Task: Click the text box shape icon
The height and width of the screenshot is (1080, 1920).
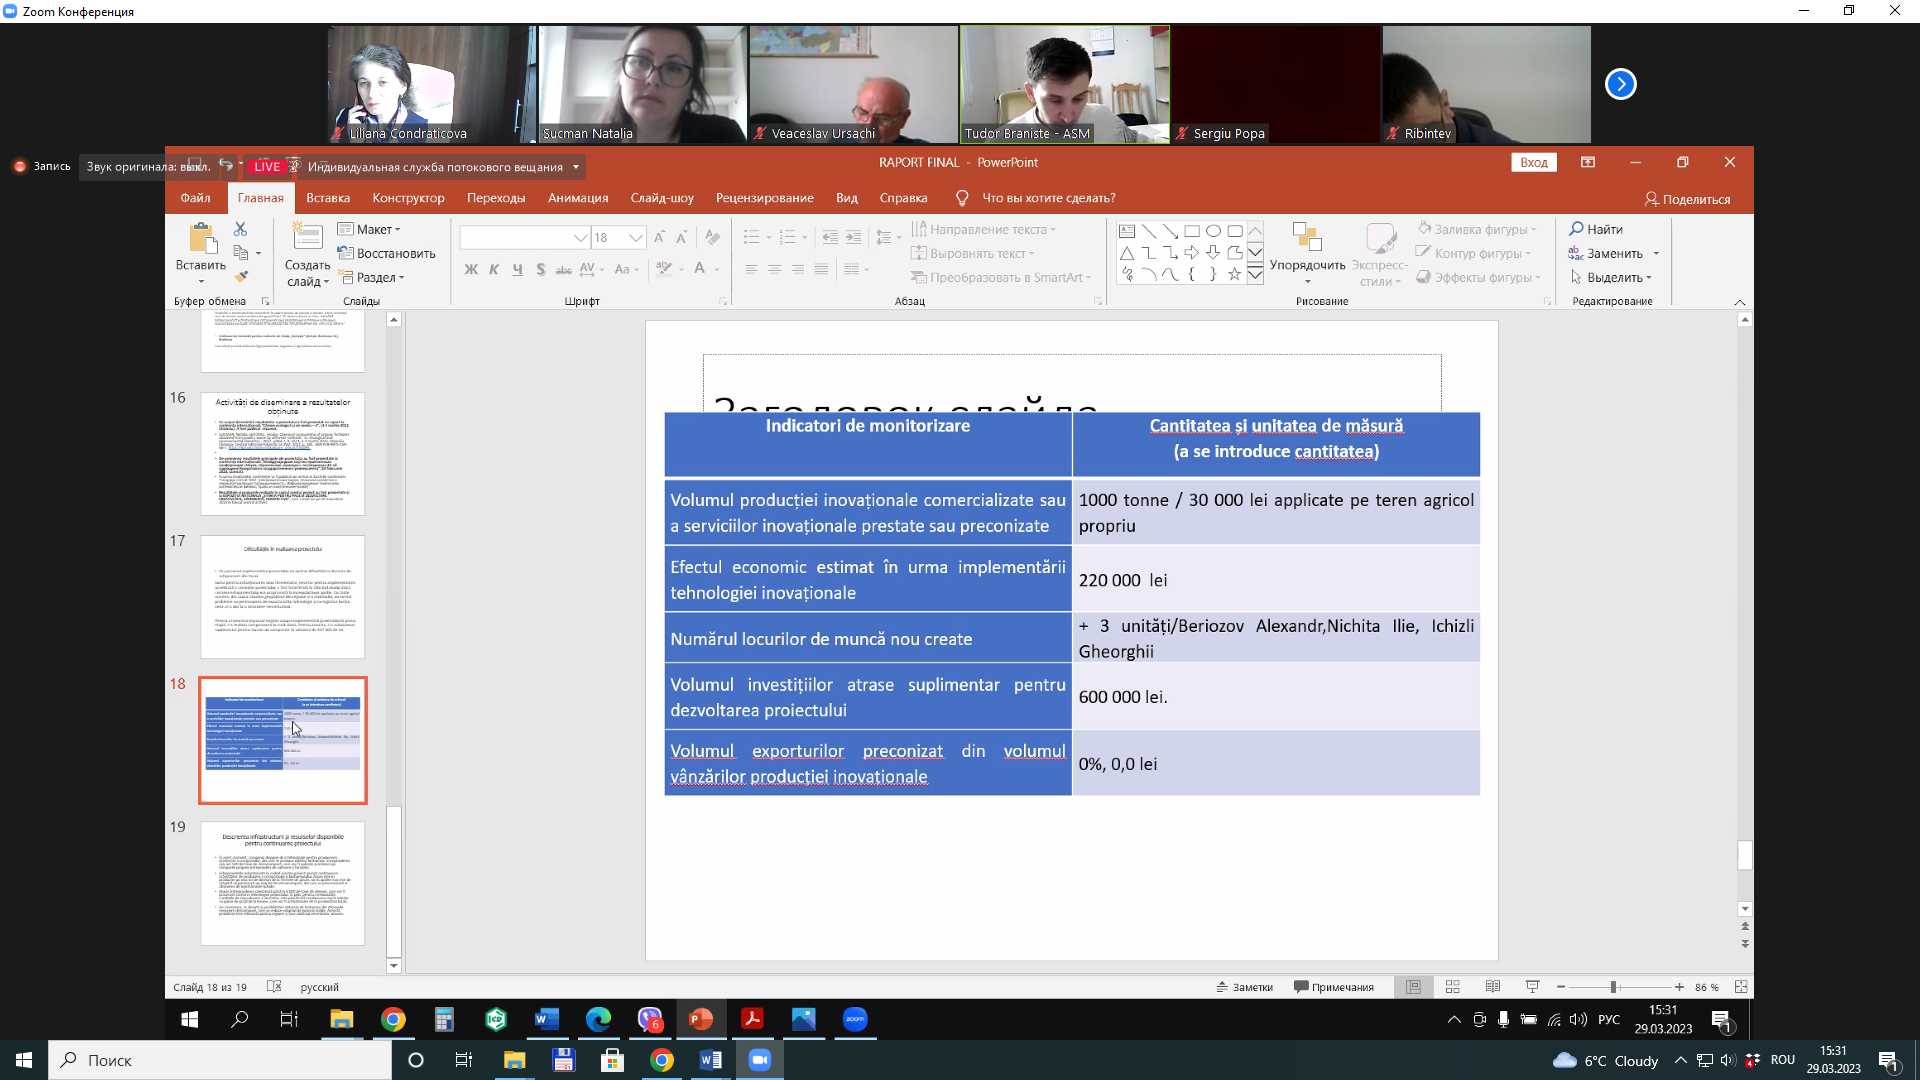Action: pos(1127,231)
